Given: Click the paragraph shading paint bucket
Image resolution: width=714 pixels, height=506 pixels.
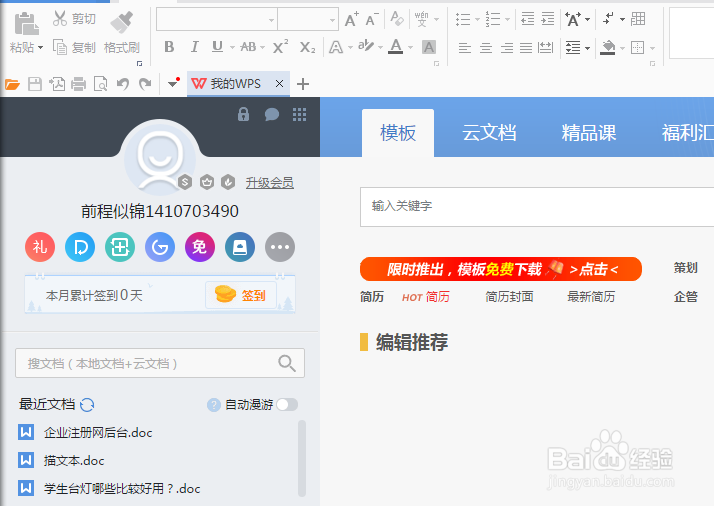Looking at the screenshot, I should 607,47.
